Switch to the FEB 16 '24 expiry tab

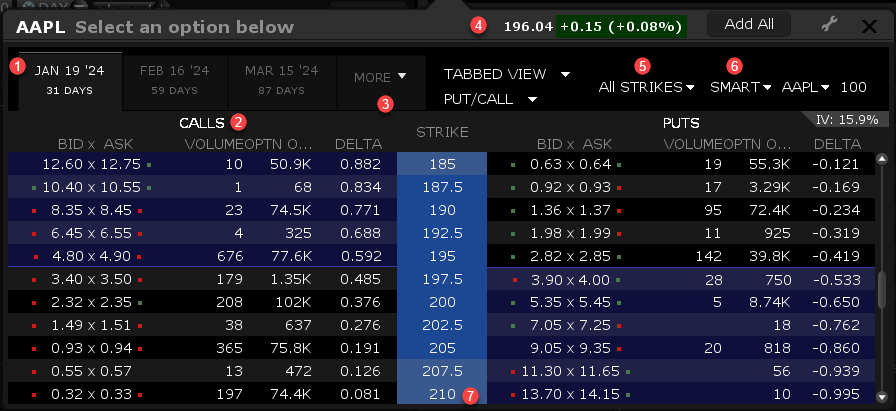click(175, 80)
